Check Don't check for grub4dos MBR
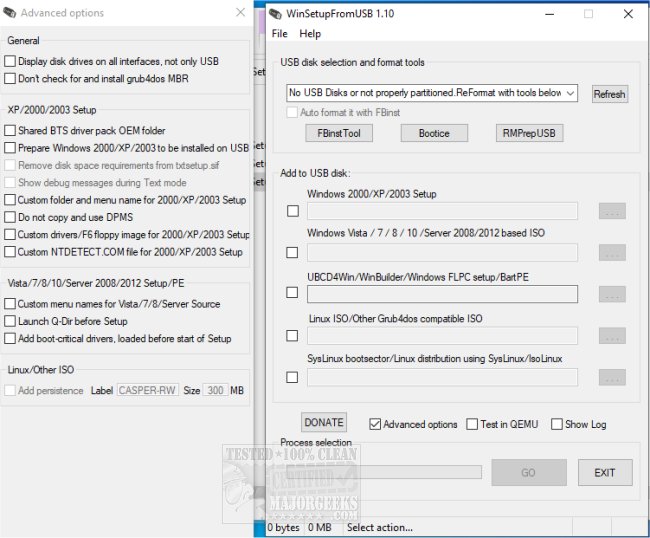Viewport: 650px width, 538px height. (x=10, y=78)
